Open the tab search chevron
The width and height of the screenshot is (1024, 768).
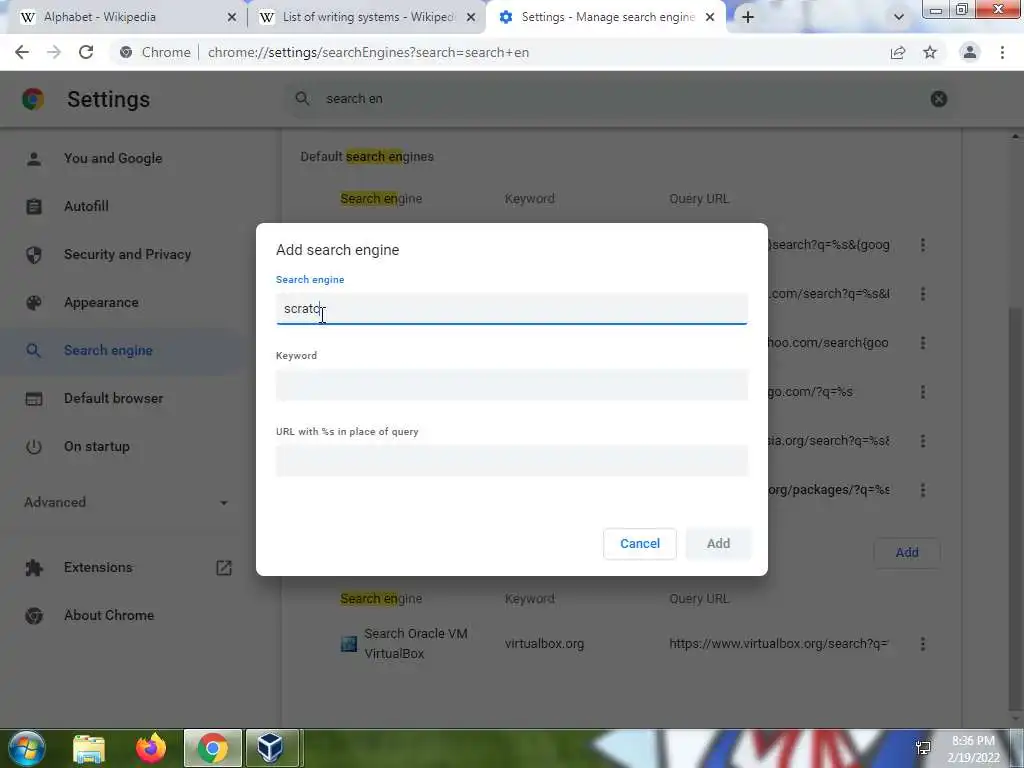(x=899, y=17)
